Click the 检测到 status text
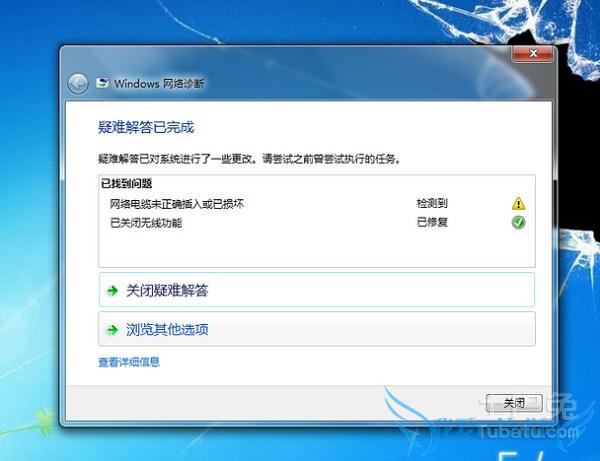The height and width of the screenshot is (461, 600). tap(432, 203)
